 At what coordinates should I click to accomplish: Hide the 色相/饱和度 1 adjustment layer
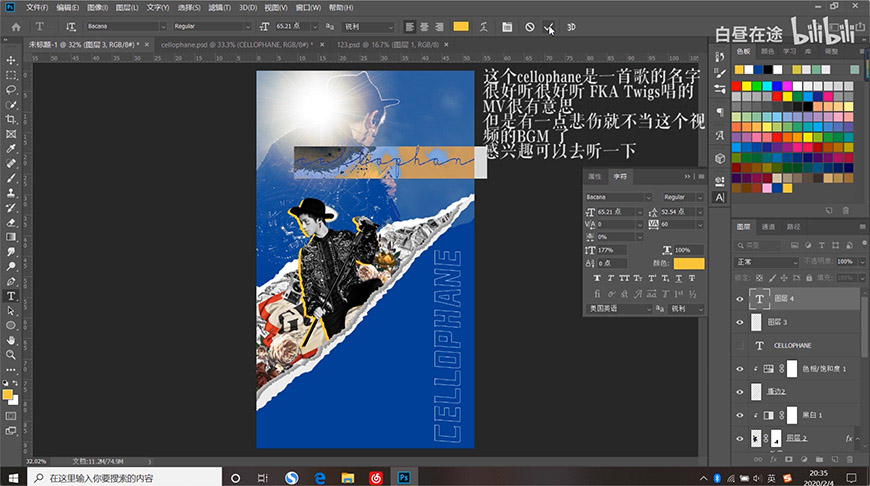pos(740,369)
